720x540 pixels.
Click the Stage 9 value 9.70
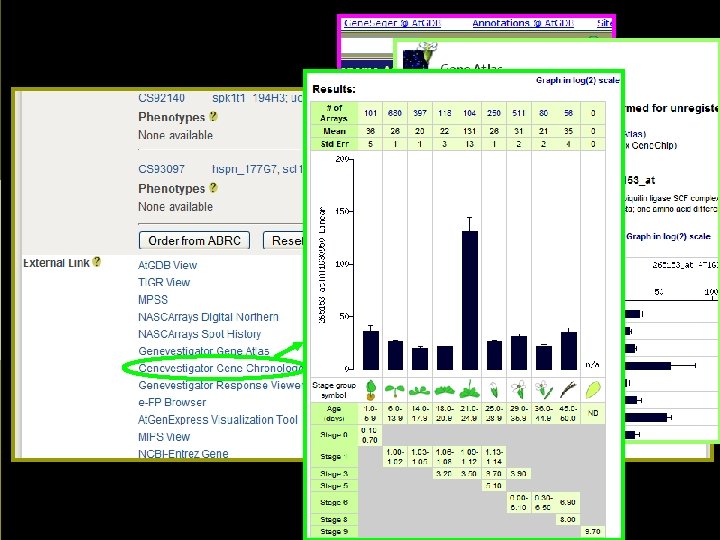[x=593, y=532]
